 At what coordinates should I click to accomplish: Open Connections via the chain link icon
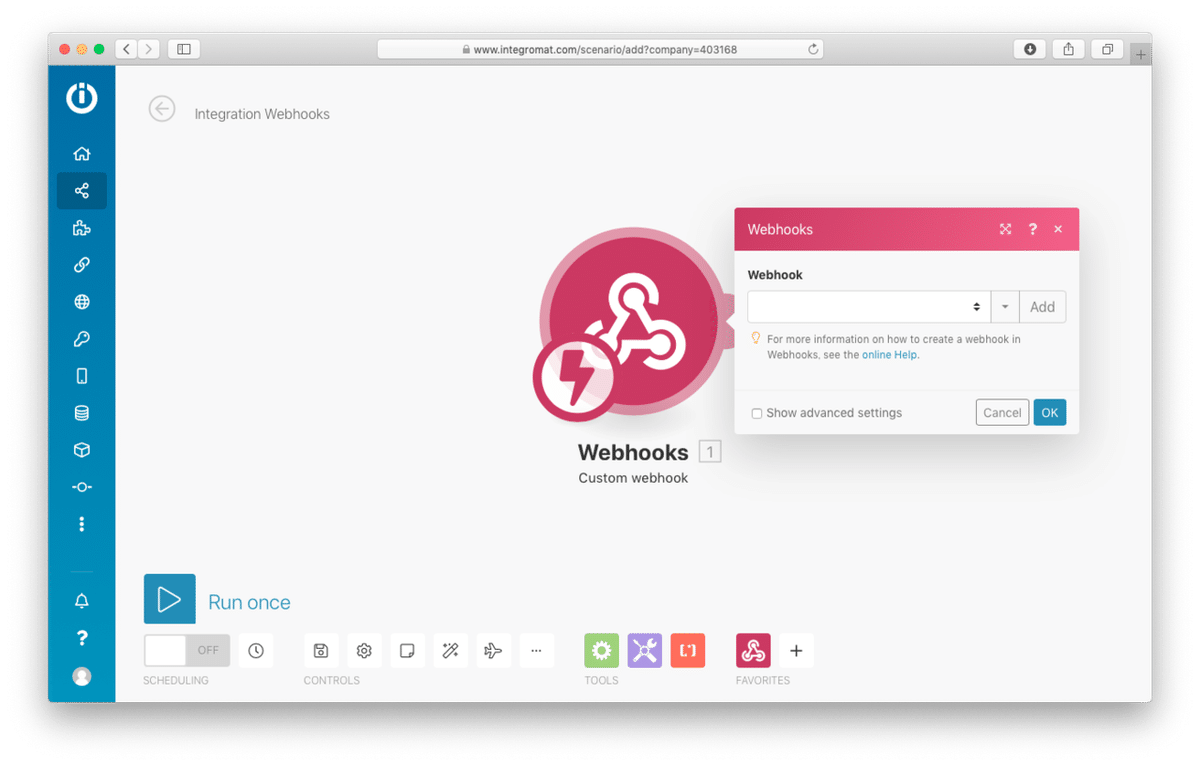81,264
